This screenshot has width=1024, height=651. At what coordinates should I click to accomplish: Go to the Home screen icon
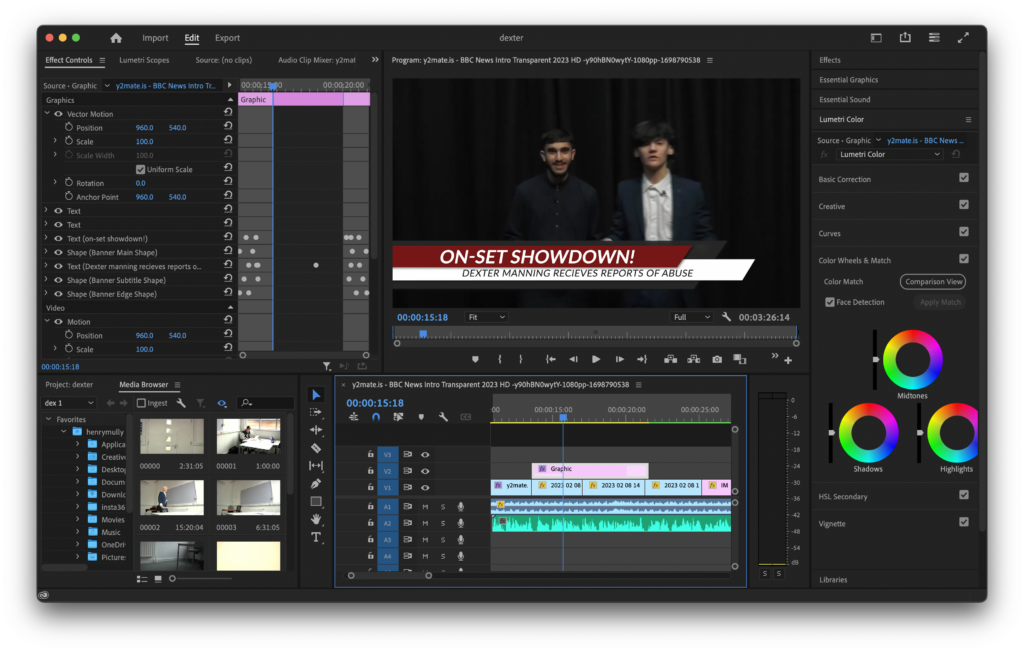pyautogui.click(x=116, y=38)
